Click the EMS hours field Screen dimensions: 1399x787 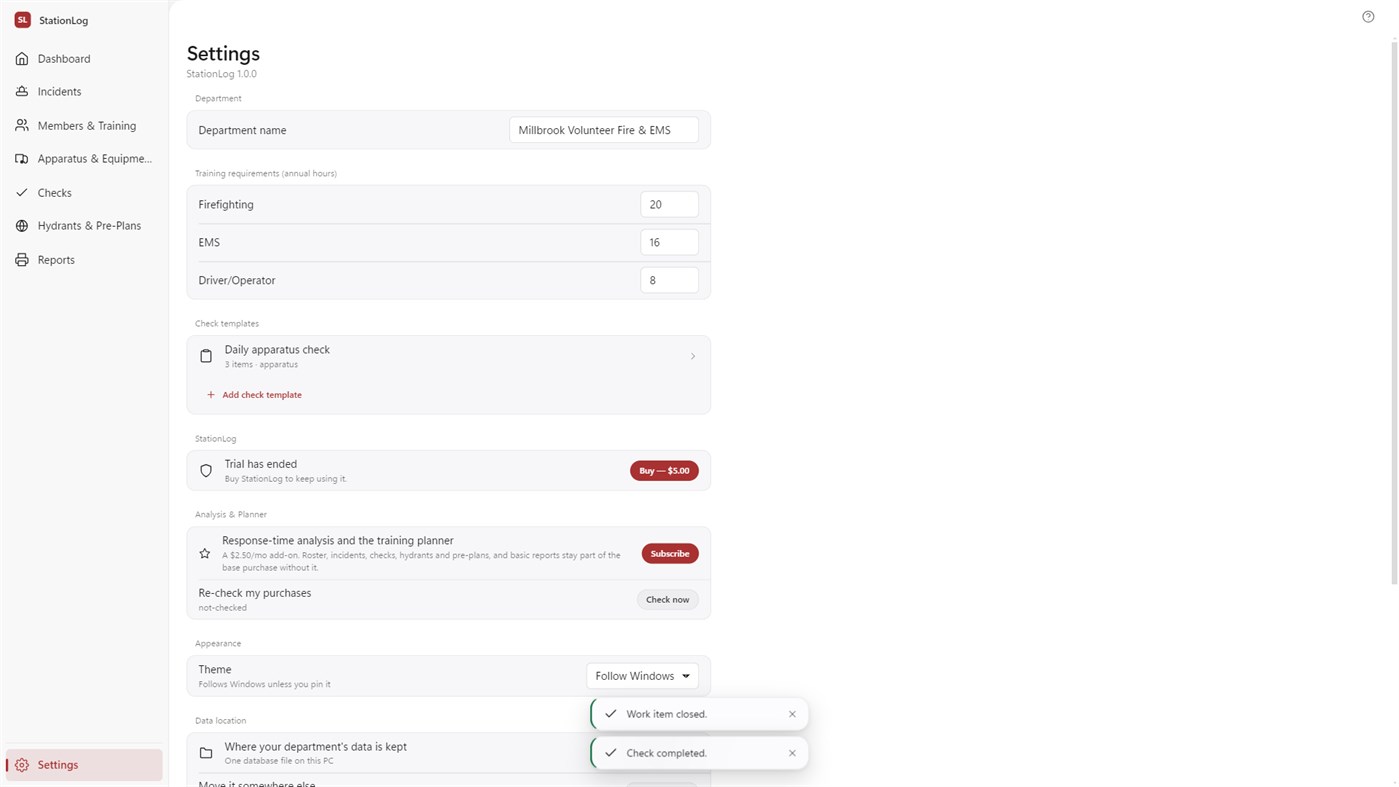(x=669, y=242)
